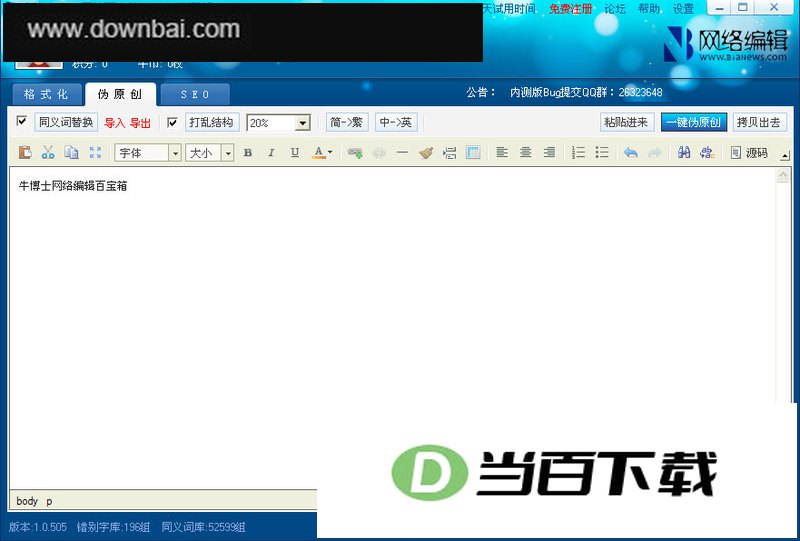Click 同义词库:52599组 status text
Image resolution: width=800 pixels, height=541 pixels.
(204, 527)
